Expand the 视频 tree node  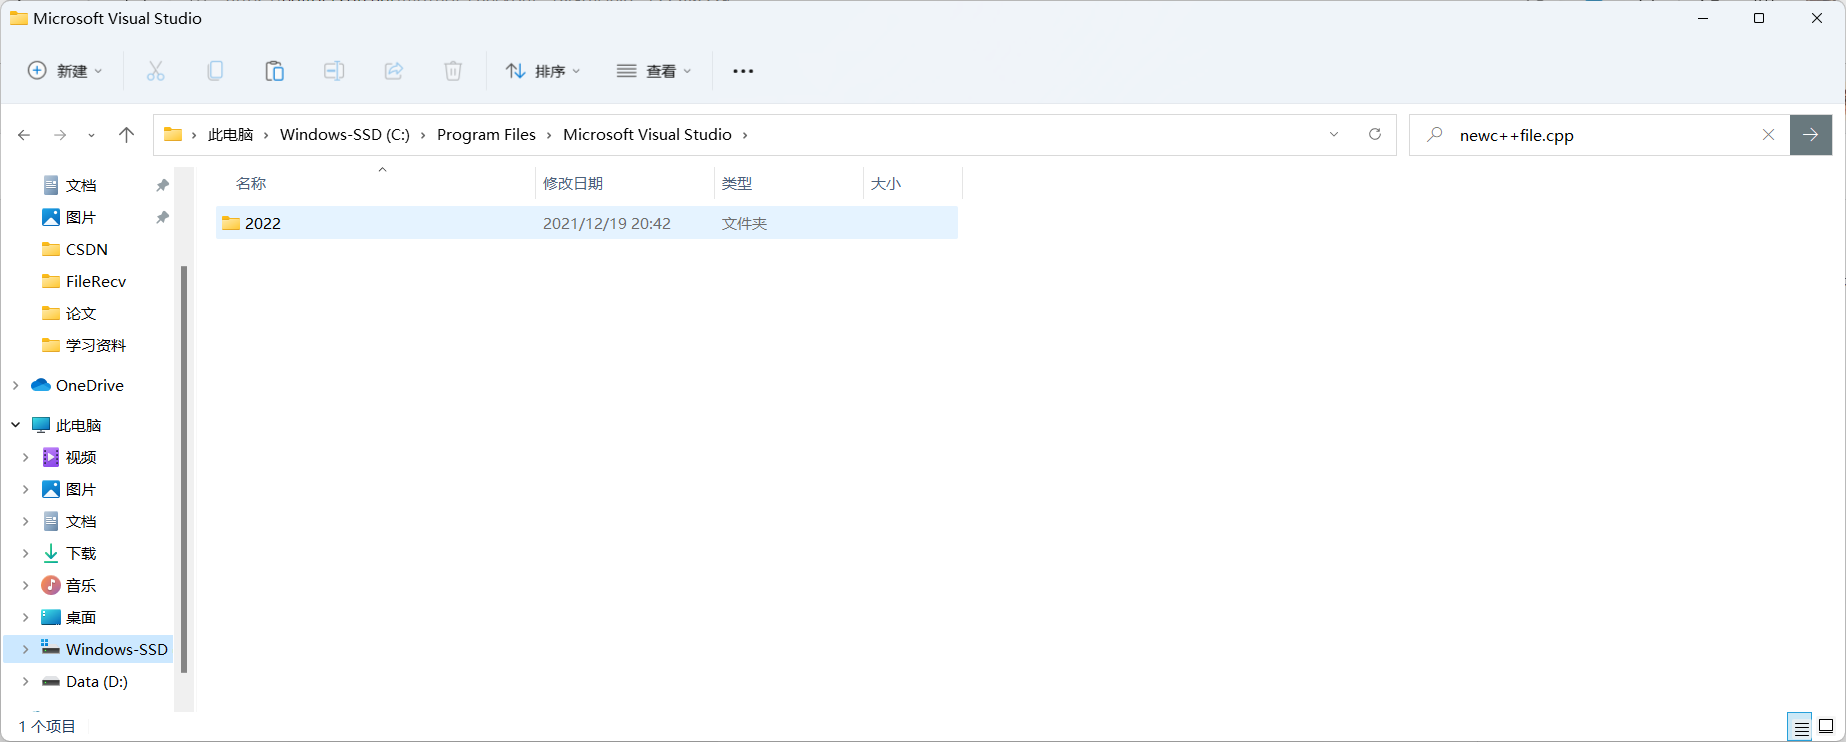[25, 458]
